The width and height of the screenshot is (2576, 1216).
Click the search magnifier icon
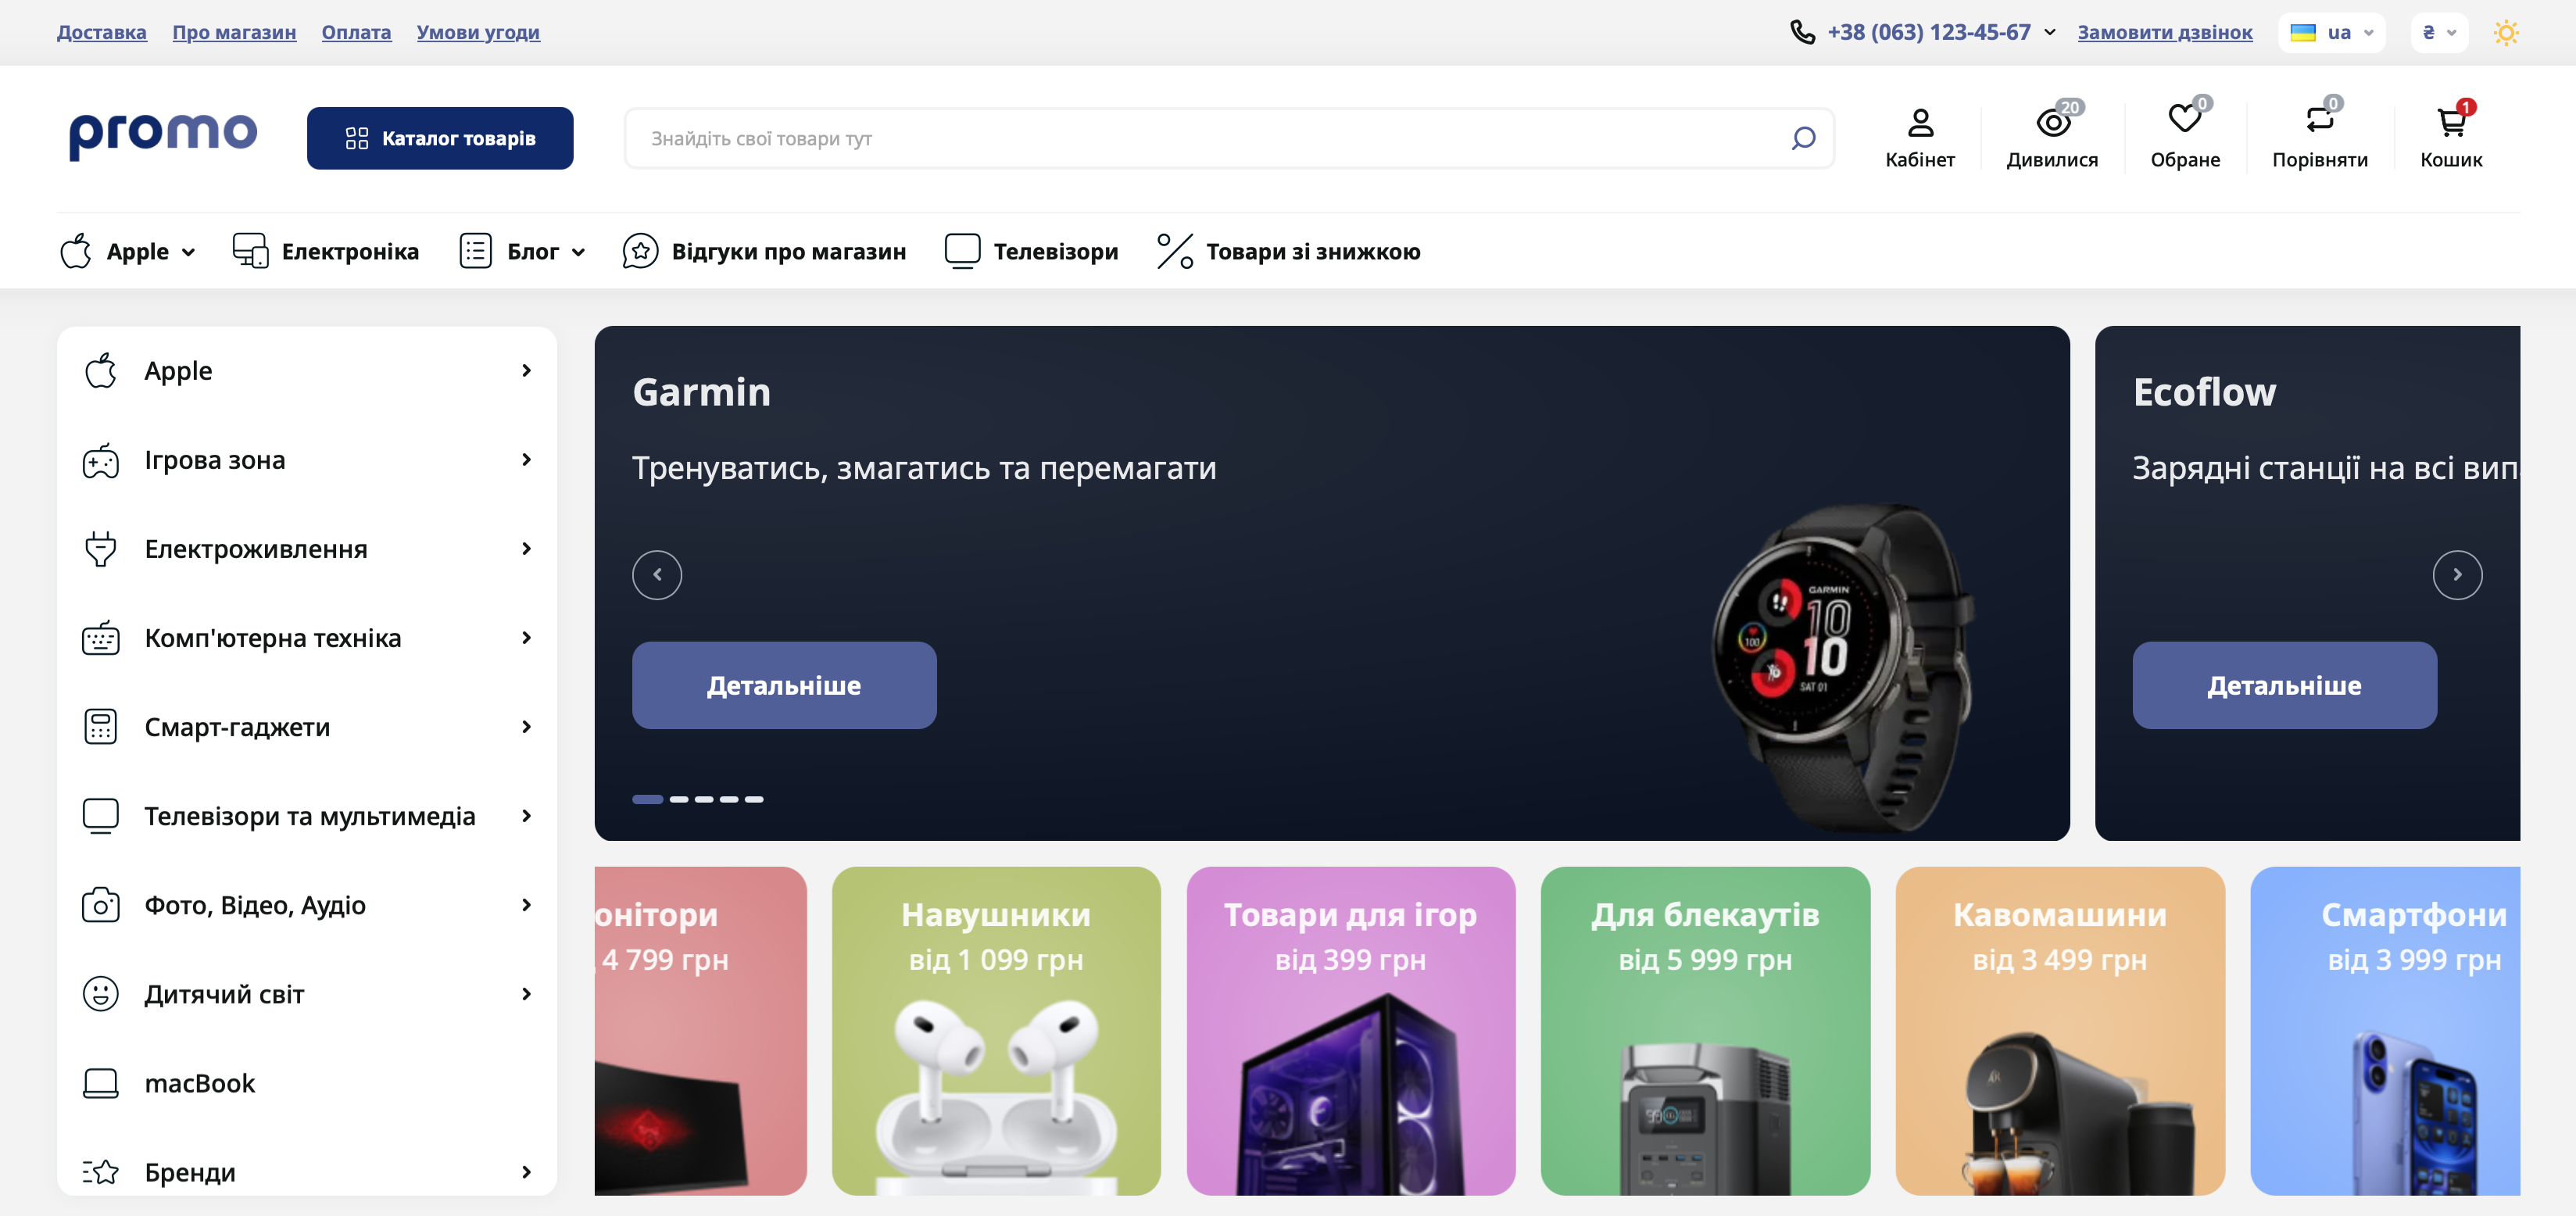click(1803, 138)
